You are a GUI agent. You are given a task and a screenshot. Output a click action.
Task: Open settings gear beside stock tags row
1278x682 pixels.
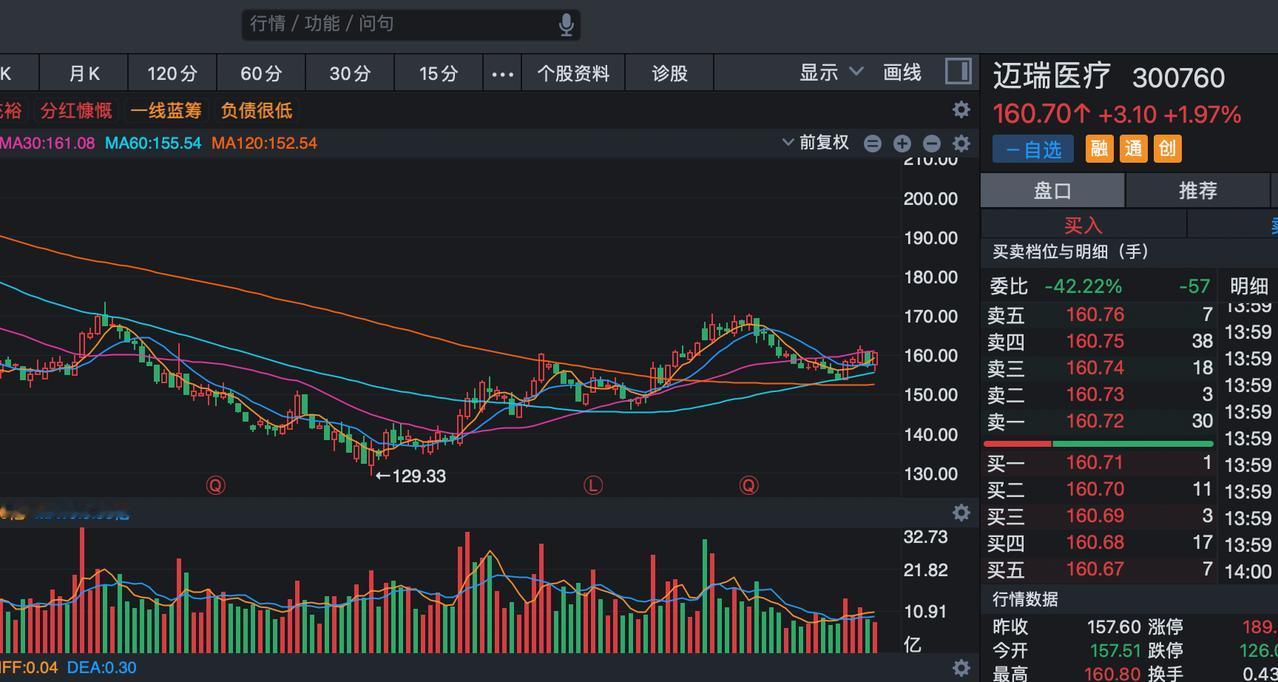pyautogui.click(x=961, y=109)
